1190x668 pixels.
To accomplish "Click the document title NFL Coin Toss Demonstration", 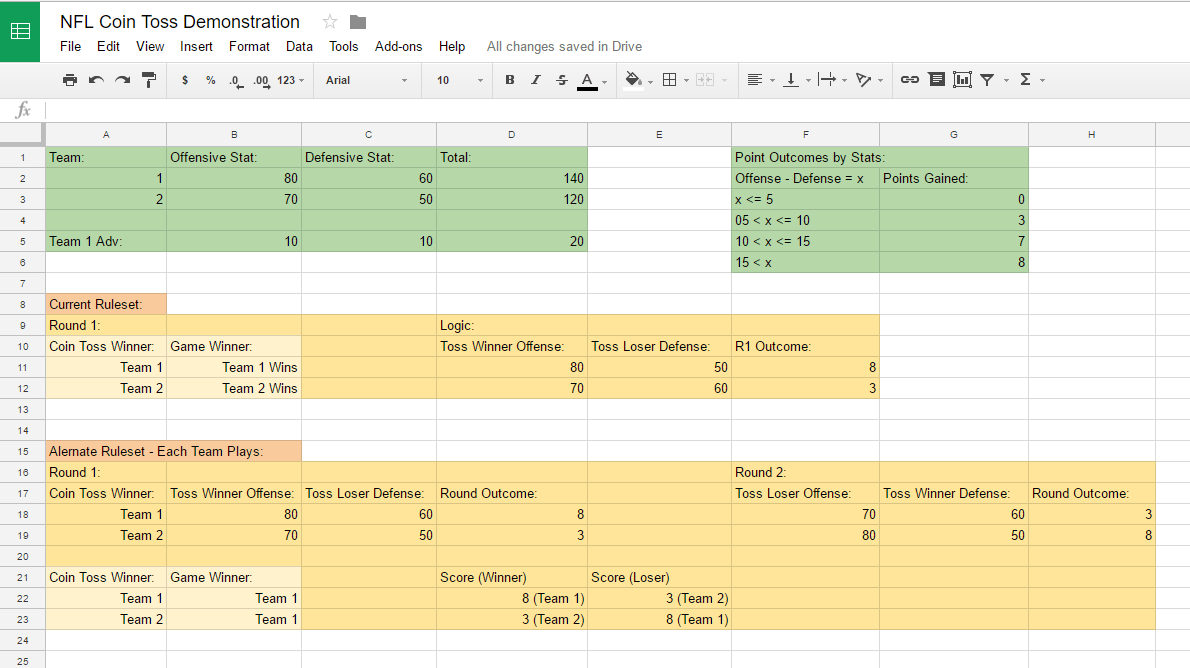I will pyautogui.click(x=180, y=22).
